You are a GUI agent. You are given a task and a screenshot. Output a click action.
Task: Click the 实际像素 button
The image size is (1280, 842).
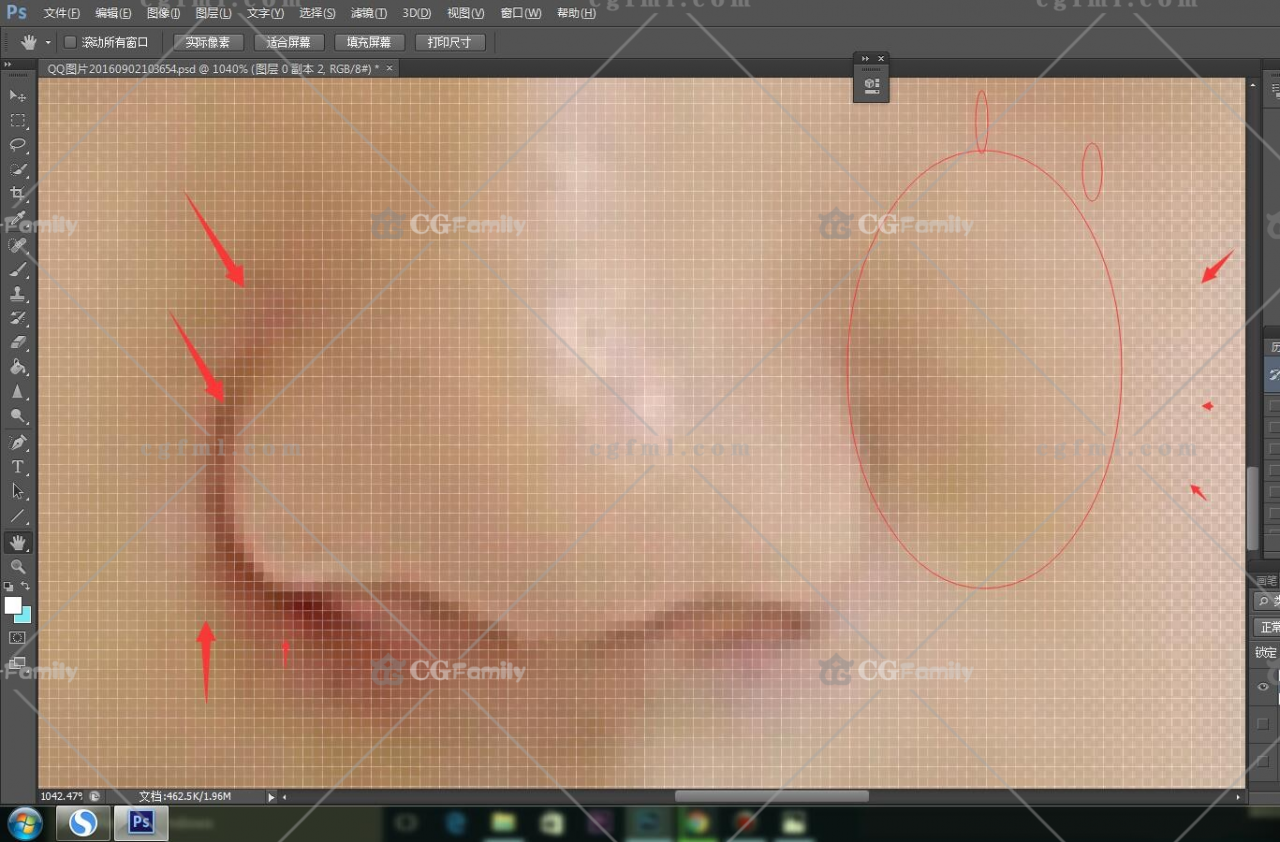[x=208, y=42]
